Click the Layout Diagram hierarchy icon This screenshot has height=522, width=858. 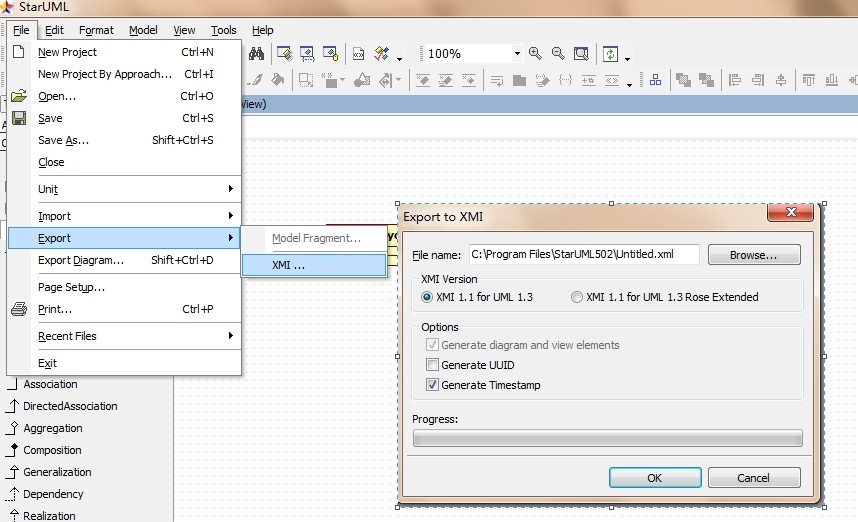[655, 80]
